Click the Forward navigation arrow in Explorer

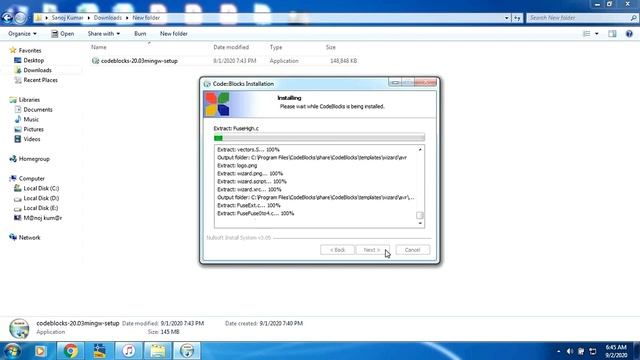tap(20, 18)
